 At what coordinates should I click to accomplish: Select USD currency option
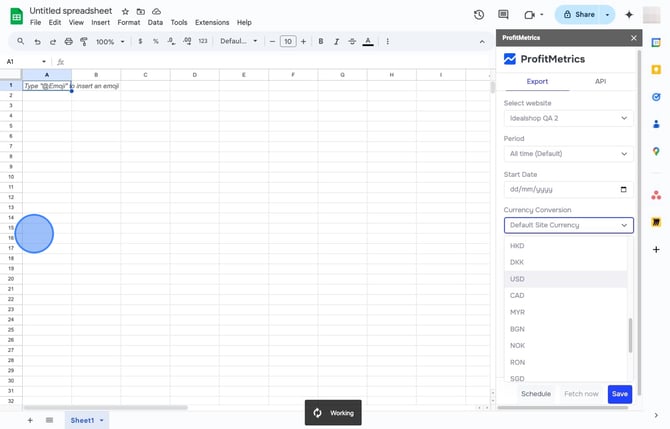click(x=566, y=279)
